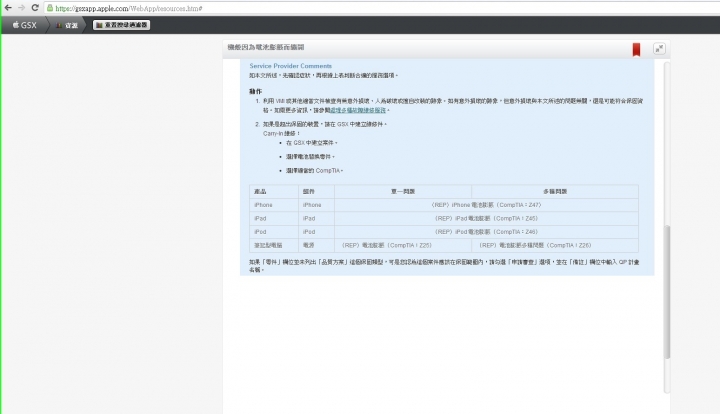The image size is (720, 414).
Task: Click 'iPod' in the first table column
Action: click(260, 231)
